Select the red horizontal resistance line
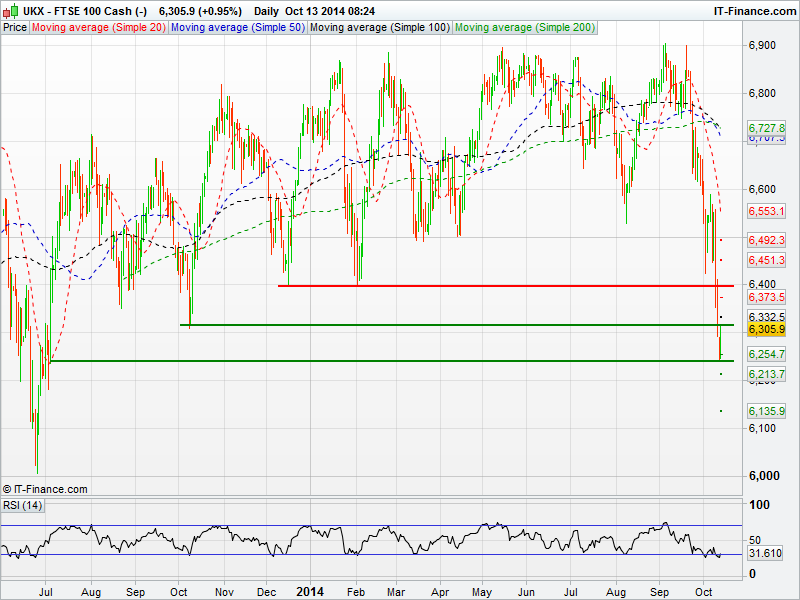 (x=500, y=286)
